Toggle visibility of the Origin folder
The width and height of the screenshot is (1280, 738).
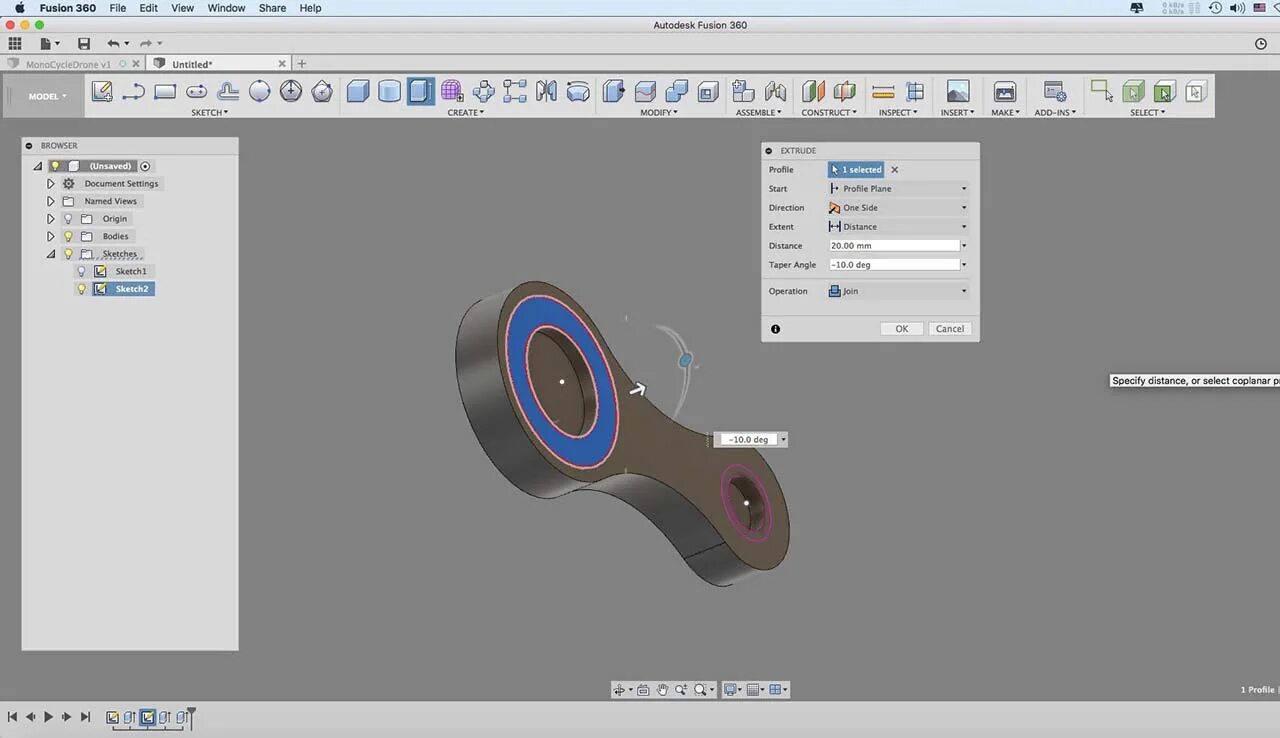pos(67,218)
